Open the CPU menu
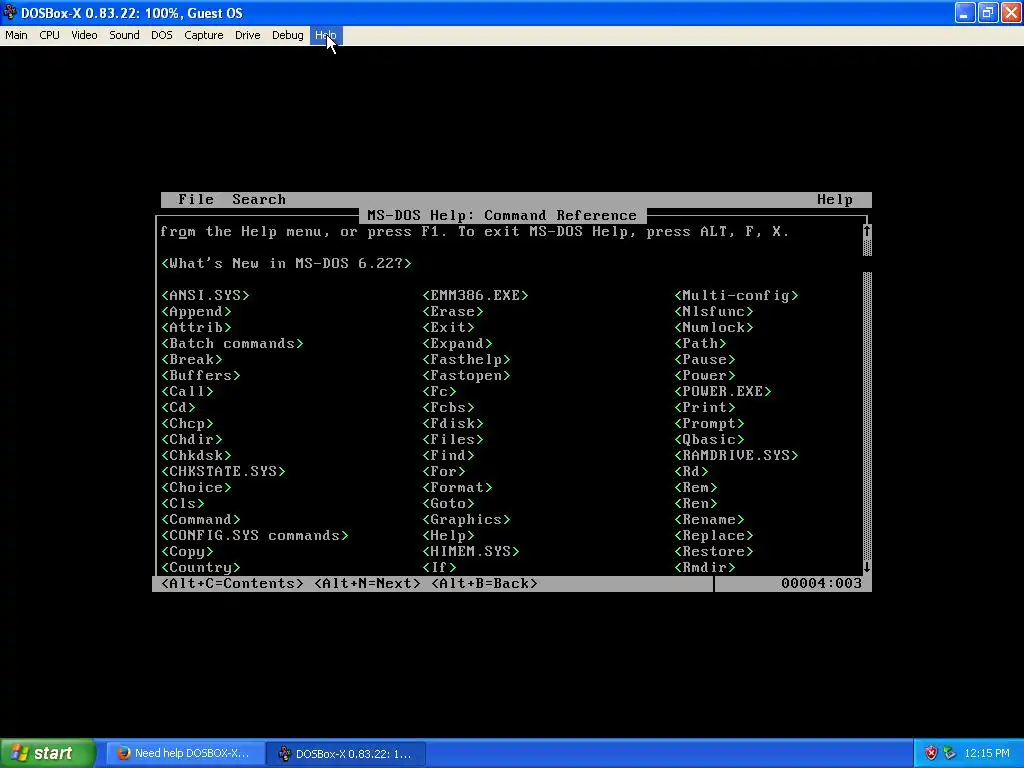Image resolution: width=1024 pixels, height=768 pixels. click(50, 35)
